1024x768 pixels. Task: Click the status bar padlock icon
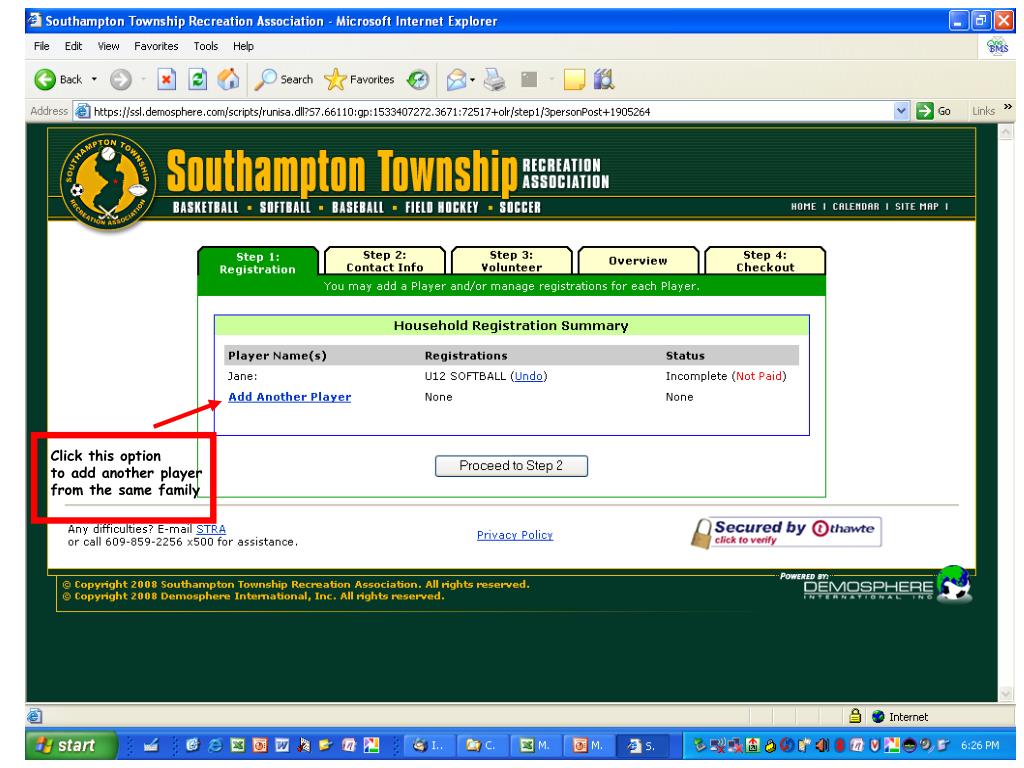(855, 716)
